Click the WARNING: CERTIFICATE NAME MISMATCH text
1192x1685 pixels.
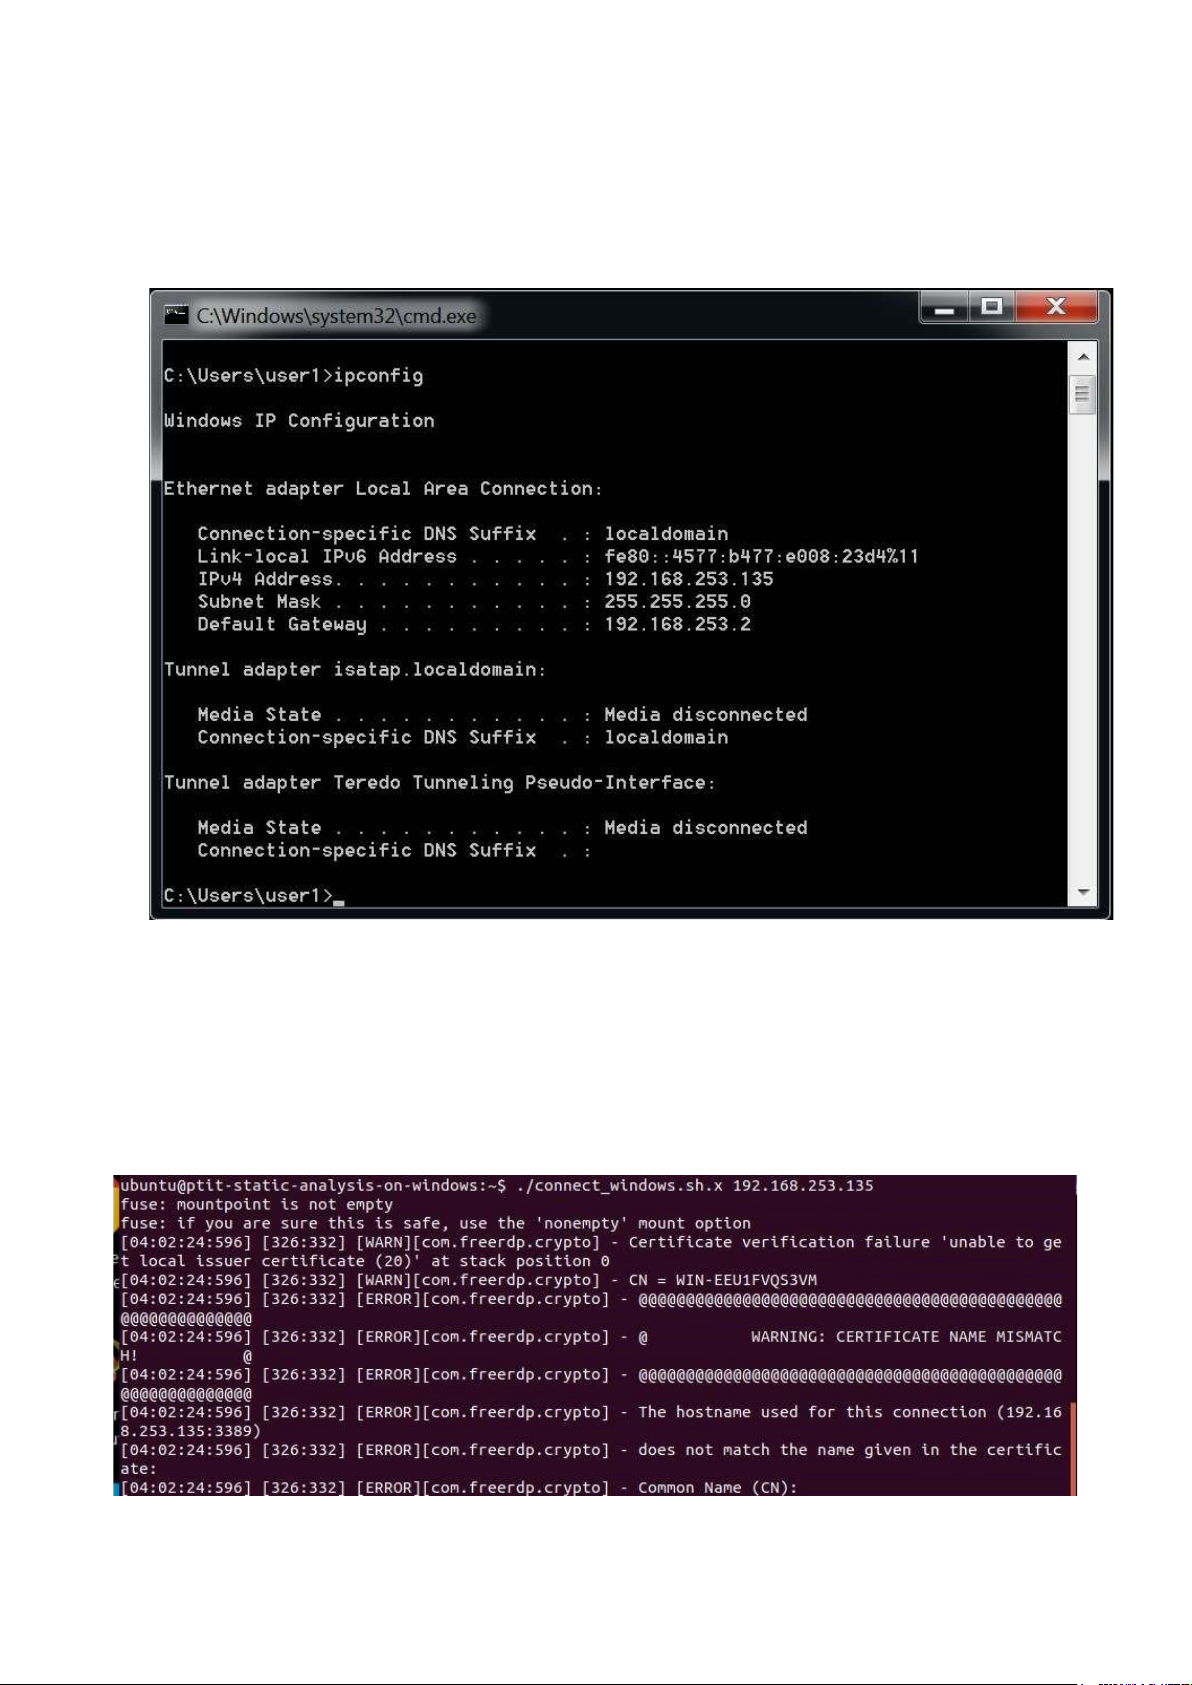(906, 1337)
